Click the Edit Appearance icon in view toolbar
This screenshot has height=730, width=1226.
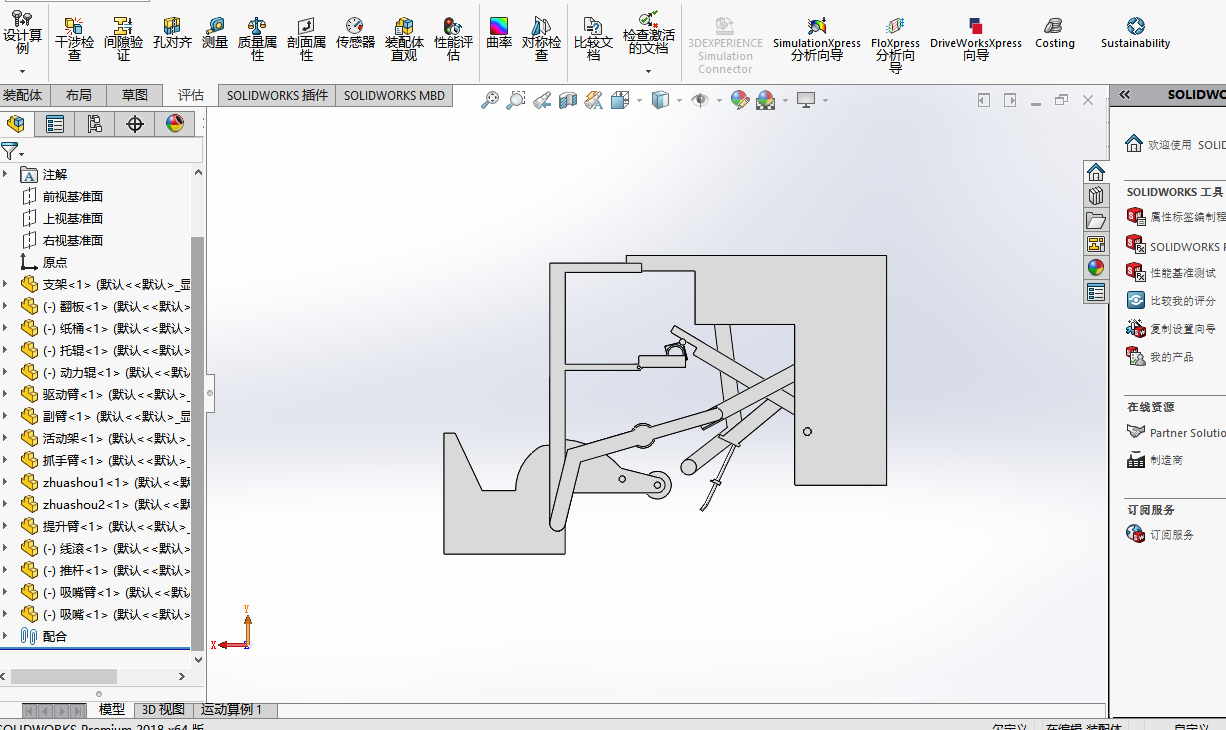click(x=740, y=100)
